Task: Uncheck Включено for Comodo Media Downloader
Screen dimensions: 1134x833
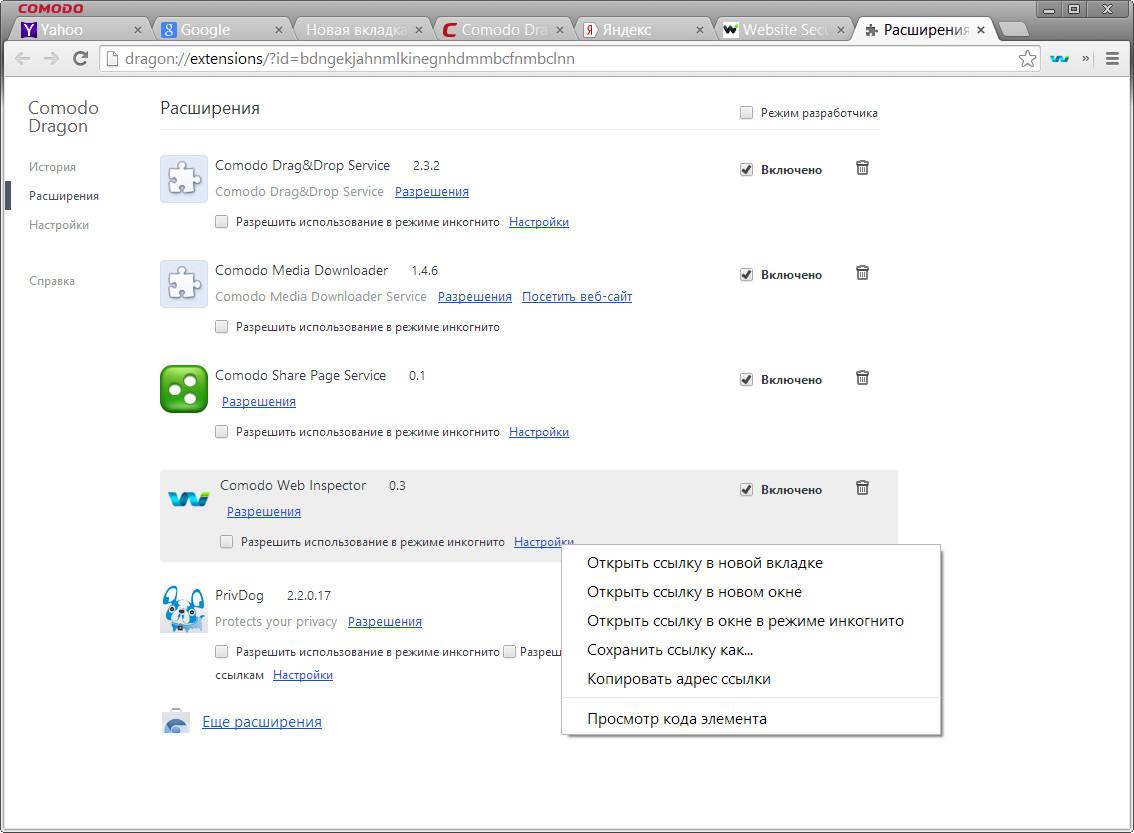Action: [x=746, y=274]
